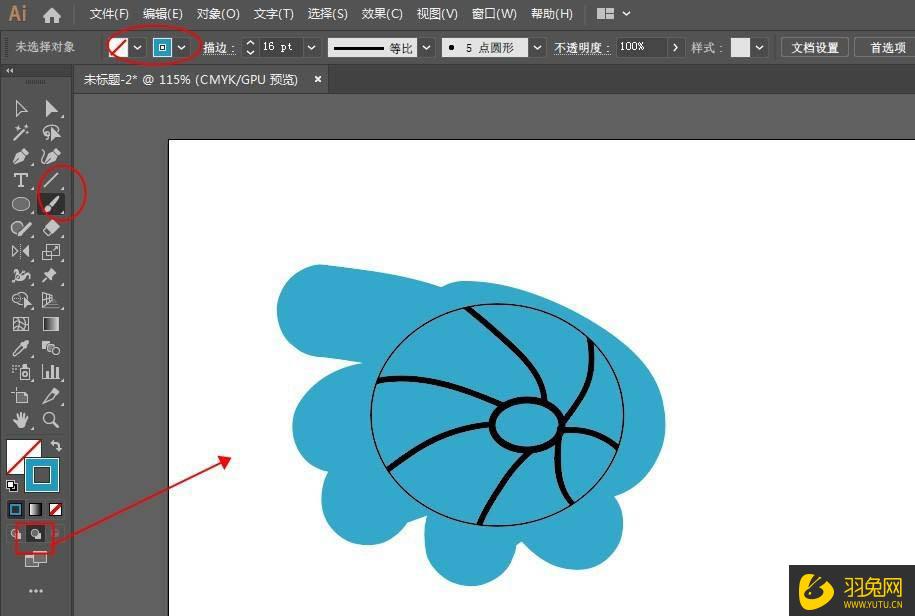Swap fill and stroke colors
This screenshot has height=616, width=915.
tap(56, 446)
